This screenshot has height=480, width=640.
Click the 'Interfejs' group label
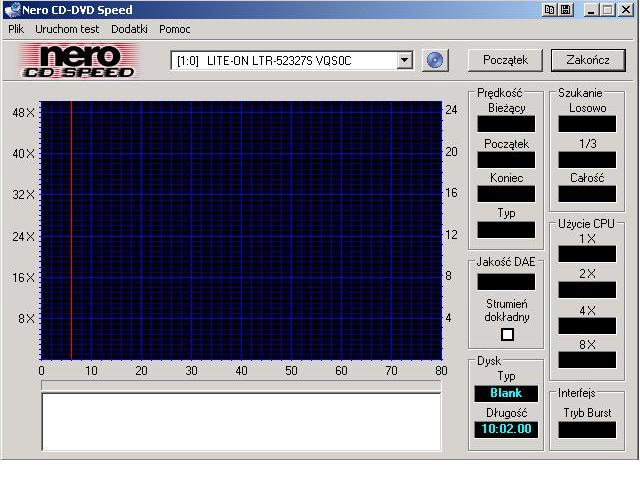coord(576,393)
